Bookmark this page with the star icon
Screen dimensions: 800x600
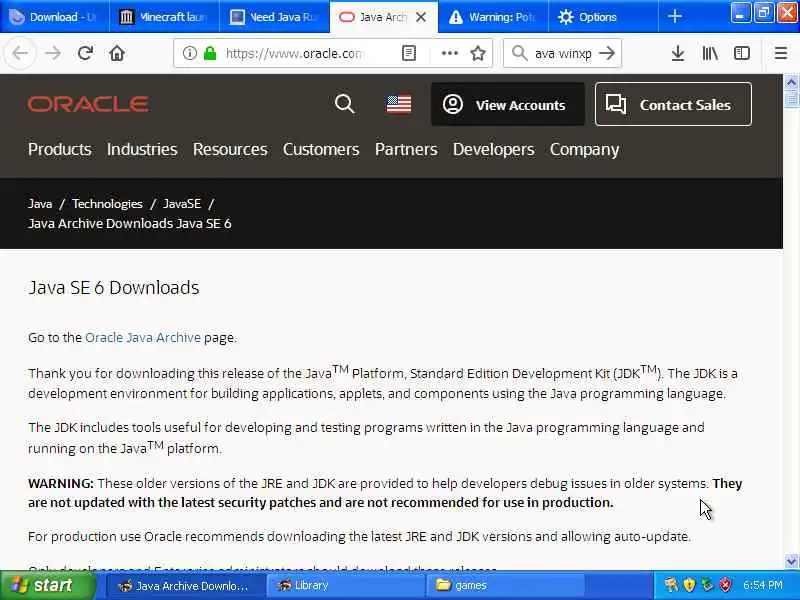point(478,53)
